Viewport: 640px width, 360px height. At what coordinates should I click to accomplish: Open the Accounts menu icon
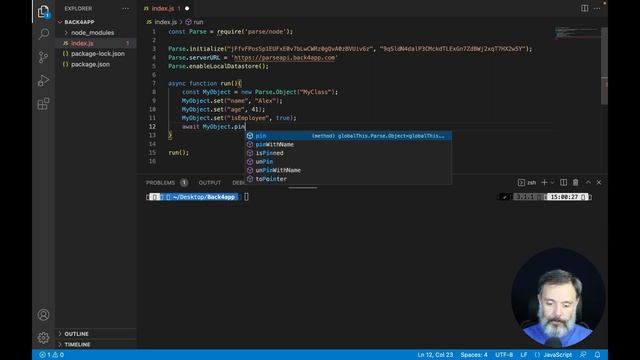tap(43, 315)
